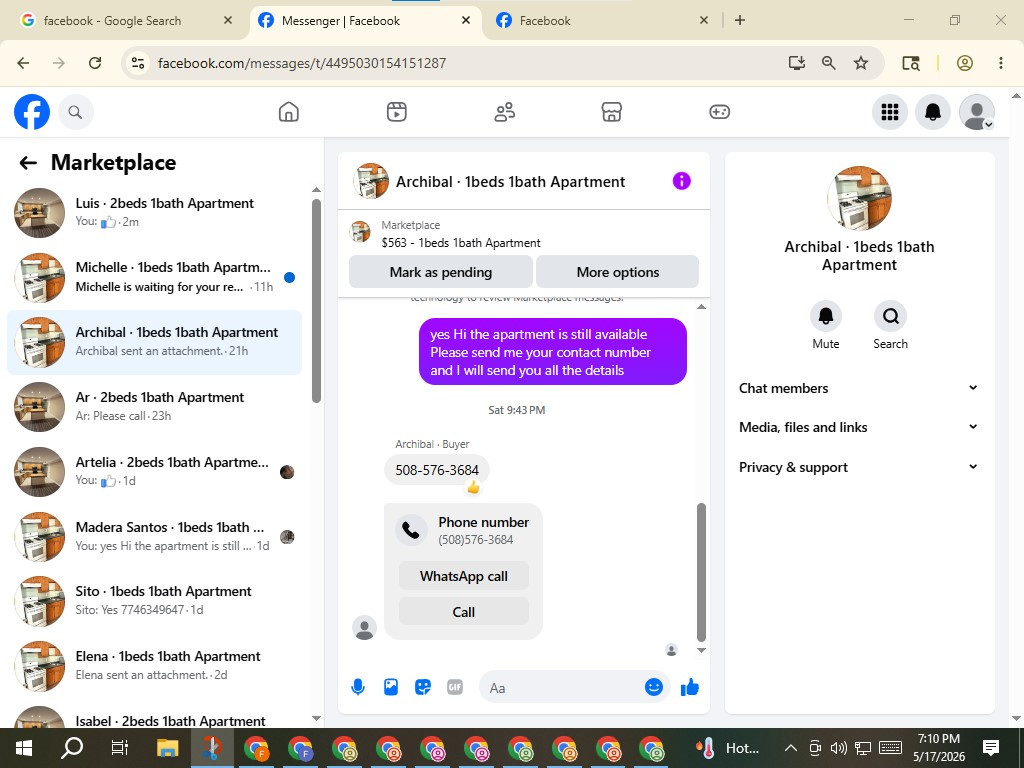The height and width of the screenshot is (768, 1024).
Task: Open File Explorer from taskbar
Action: pos(168,748)
